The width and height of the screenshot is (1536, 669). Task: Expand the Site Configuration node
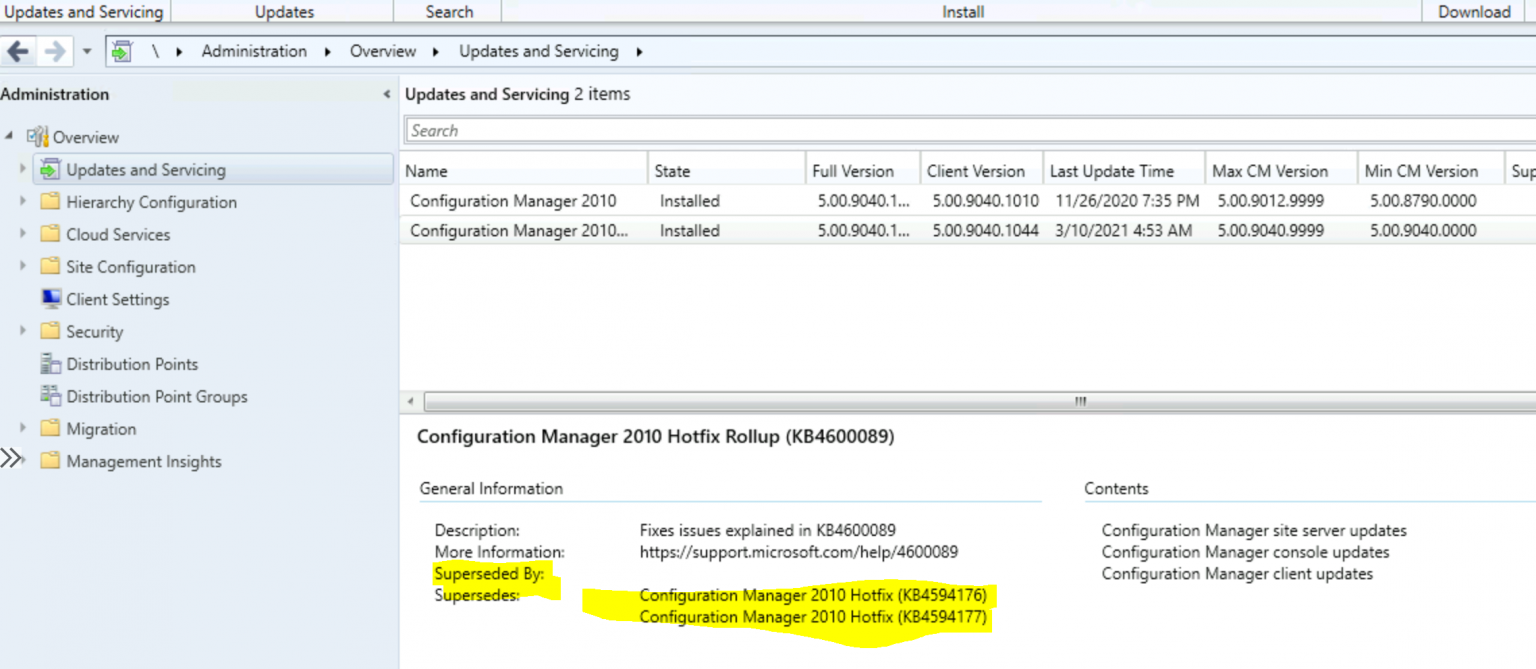pos(22,266)
